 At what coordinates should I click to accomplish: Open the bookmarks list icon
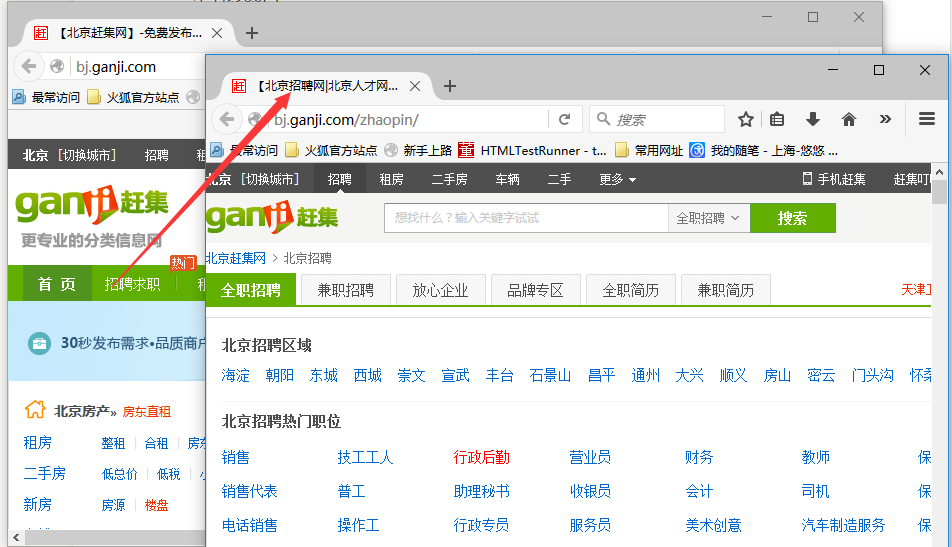click(x=777, y=119)
